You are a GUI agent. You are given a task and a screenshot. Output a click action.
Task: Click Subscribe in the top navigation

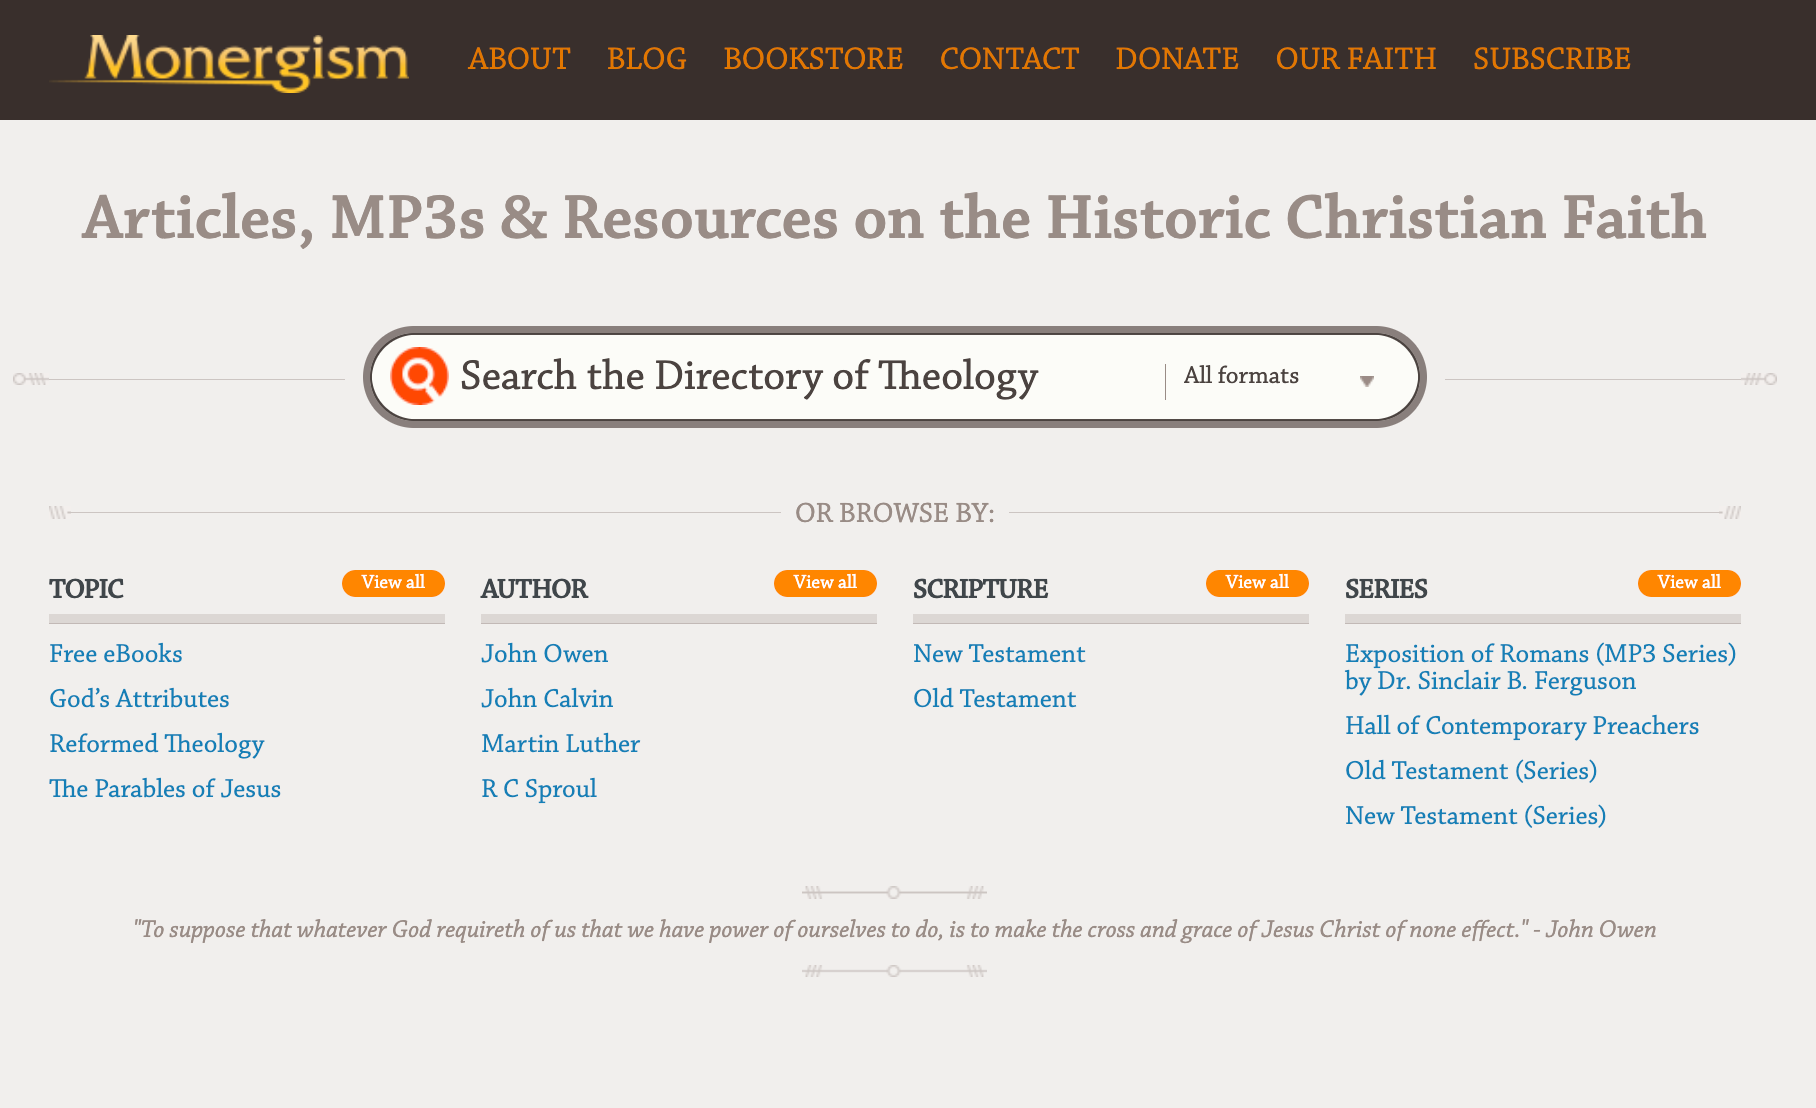pyautogui.click(x=1552, y=59)
